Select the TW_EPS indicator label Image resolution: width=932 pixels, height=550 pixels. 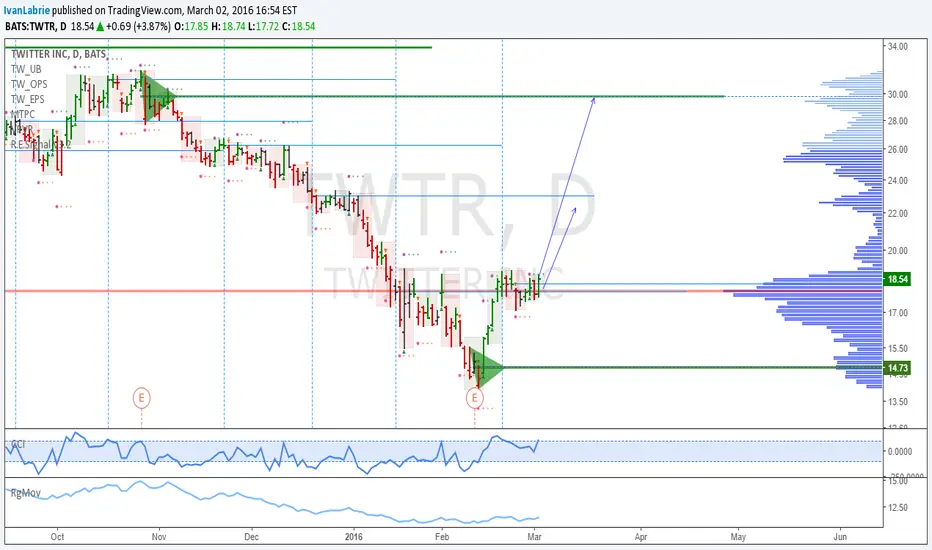coord(28,99)
